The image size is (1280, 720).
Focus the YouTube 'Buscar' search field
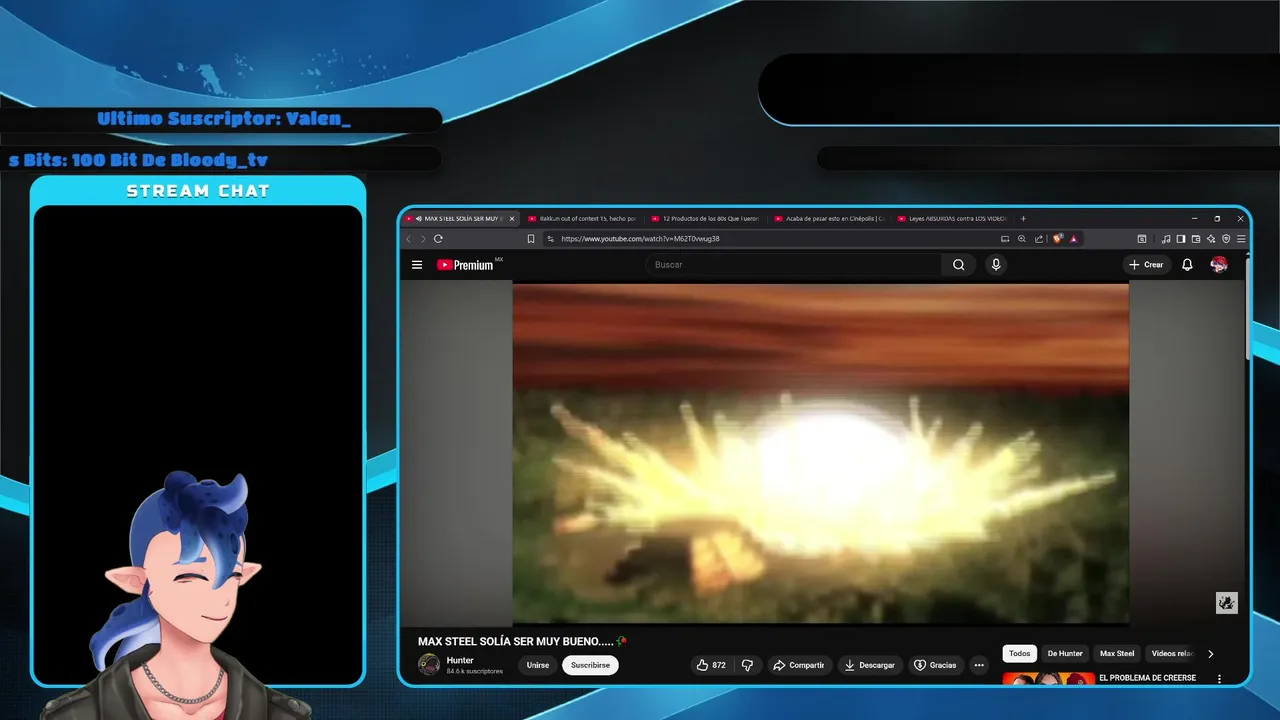tap(795, 265)
